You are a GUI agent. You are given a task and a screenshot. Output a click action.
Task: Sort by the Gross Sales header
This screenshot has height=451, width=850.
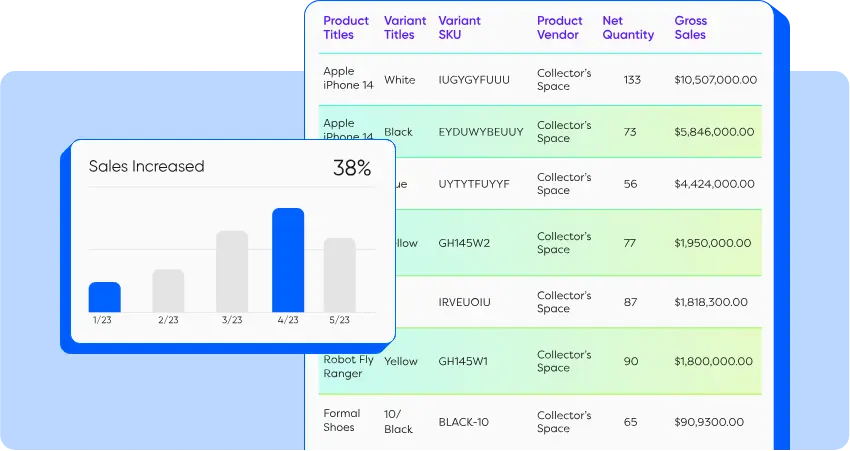pyautogui.click(x=690, y=28)
